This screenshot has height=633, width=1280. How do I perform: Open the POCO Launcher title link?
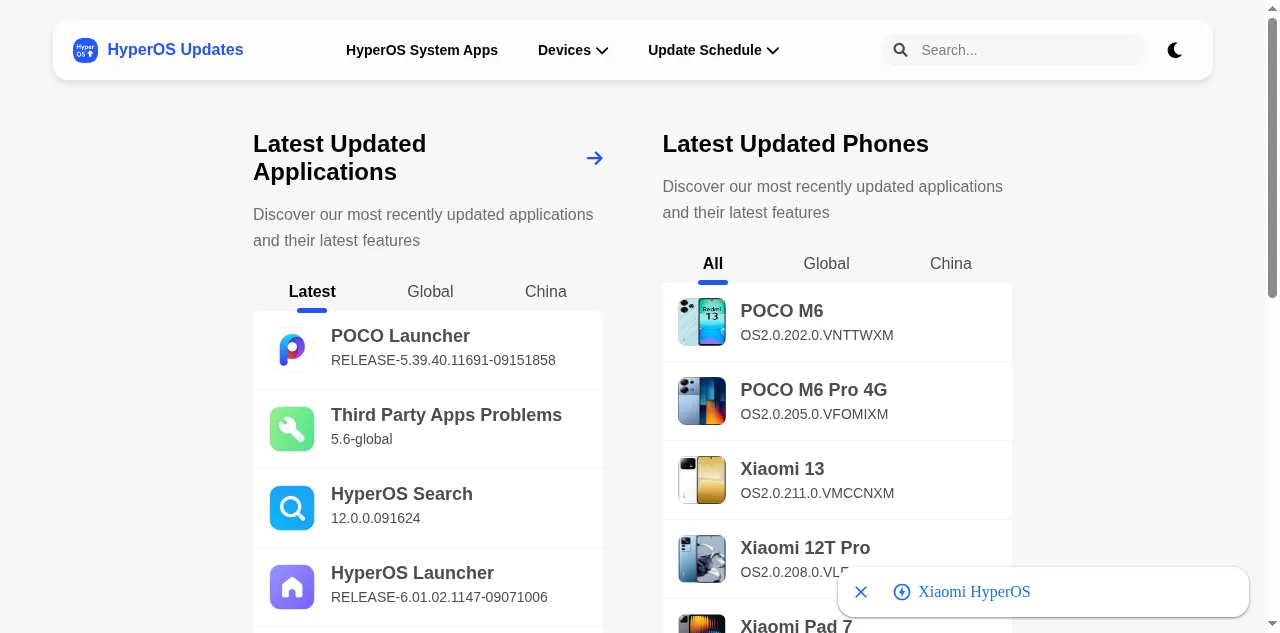tap(400, 336)
